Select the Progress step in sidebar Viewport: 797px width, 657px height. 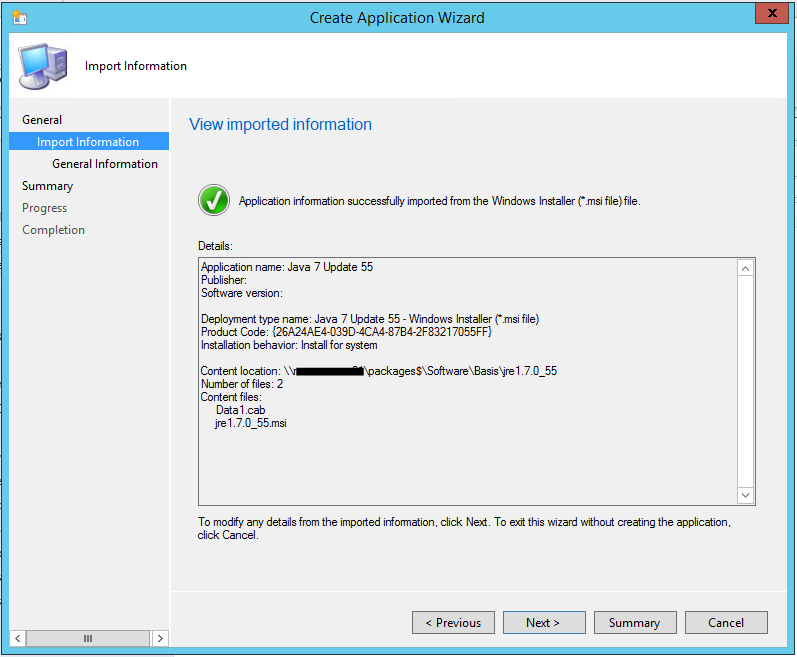[45, 208]
